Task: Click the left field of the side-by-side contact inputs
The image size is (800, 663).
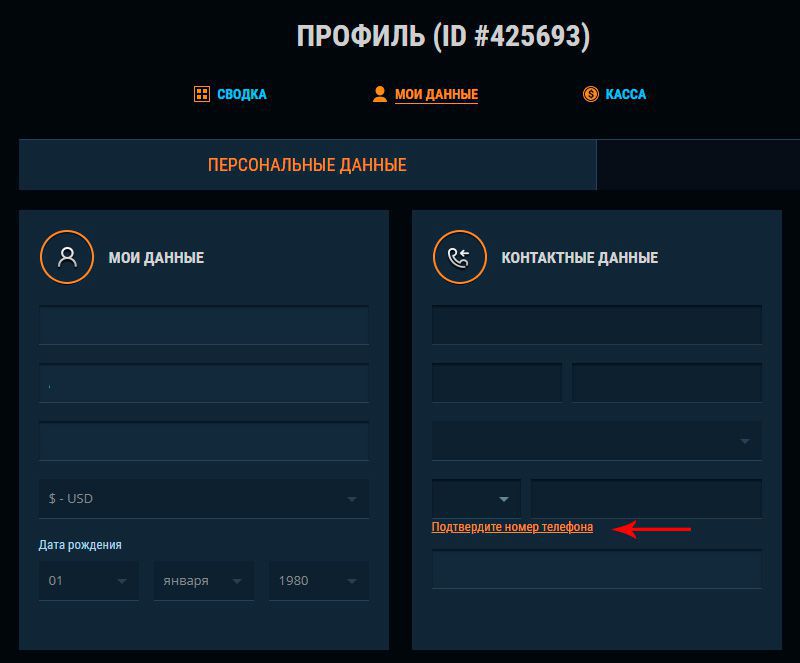Action: pyautogui.click(x=496, y=382)
